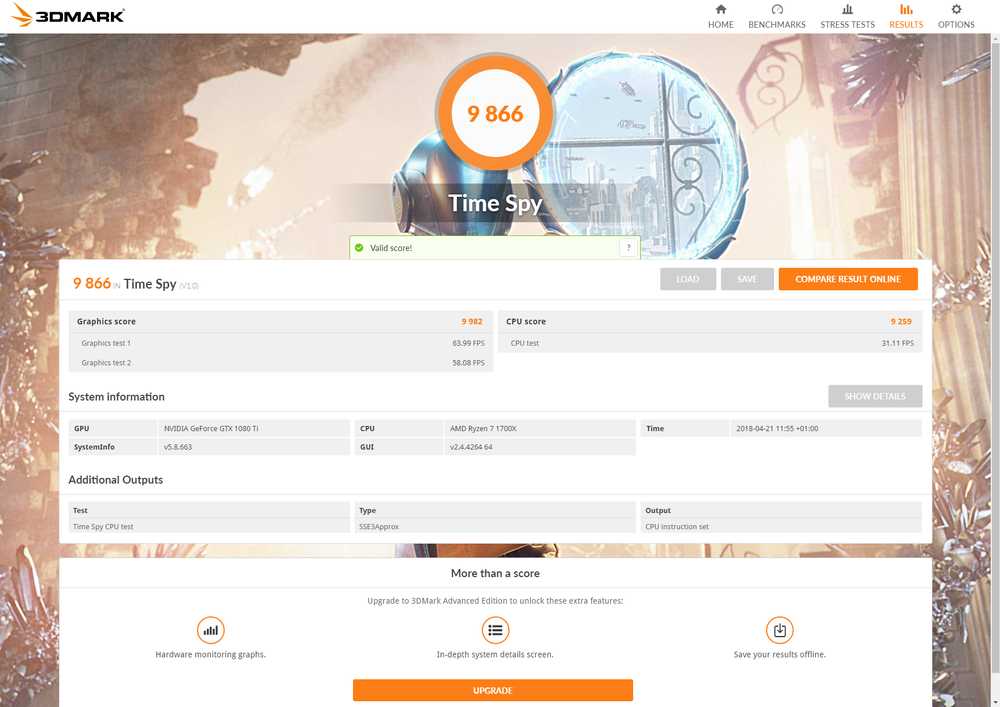This screenshot has height=707, width=1000.
Task: Click the BENCHMARKS menu label
Action: pyautogui.click(x=777, y=24)
